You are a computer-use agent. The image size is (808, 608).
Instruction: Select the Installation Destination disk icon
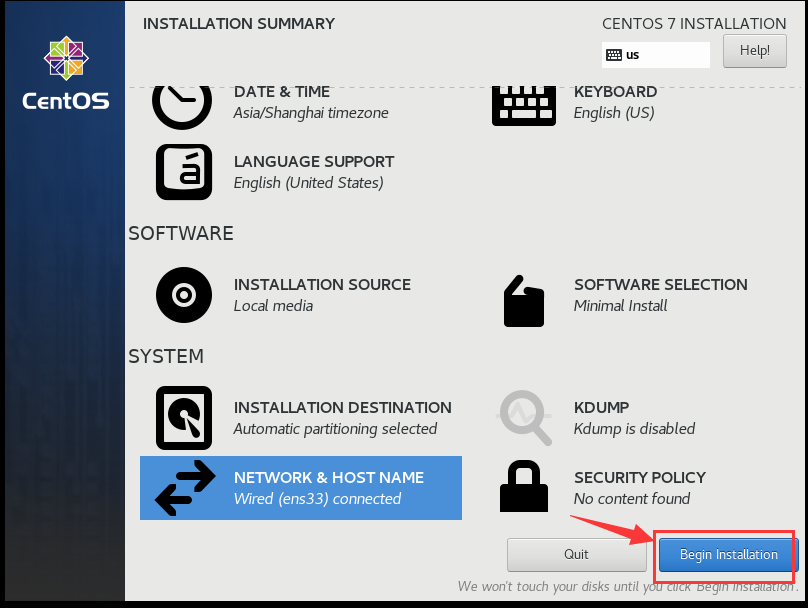tap(183, 418)
